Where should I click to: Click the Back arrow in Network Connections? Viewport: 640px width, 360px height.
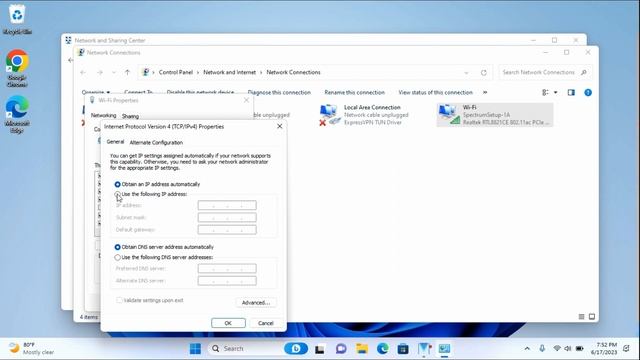[83, 72]
